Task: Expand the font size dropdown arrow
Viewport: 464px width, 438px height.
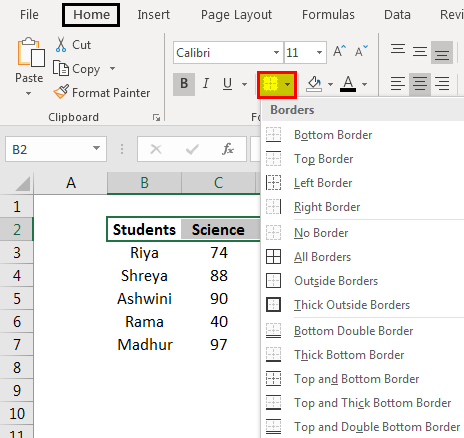Action: pyautogui.click(x=319, y=52)
